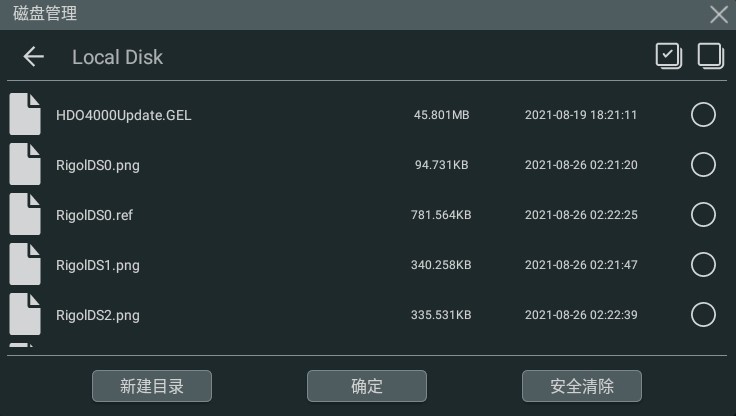
Task: Select the radio circle for RigolDS2.png
Action: click(703, 315)
